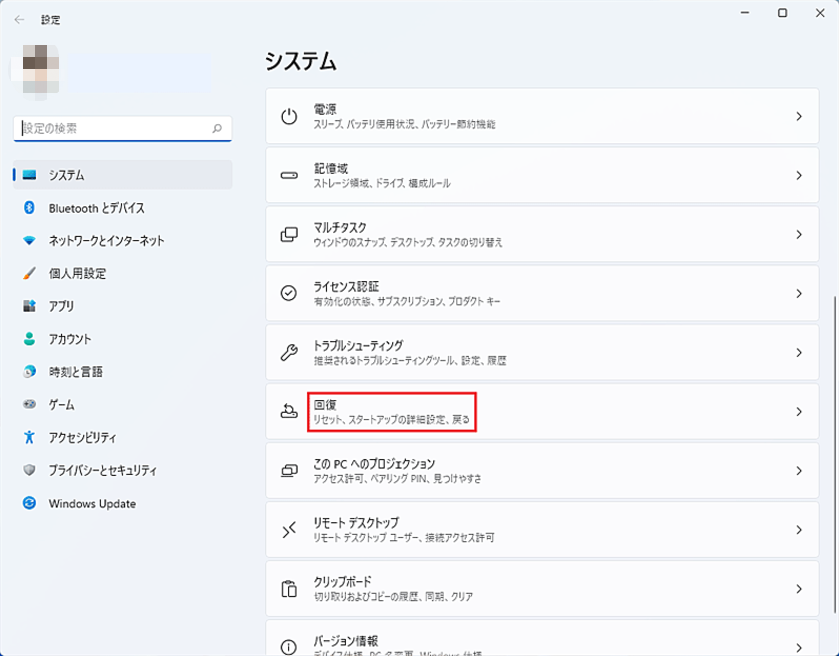Open chevron on リモート デスクトップ row

coord(798,530)
